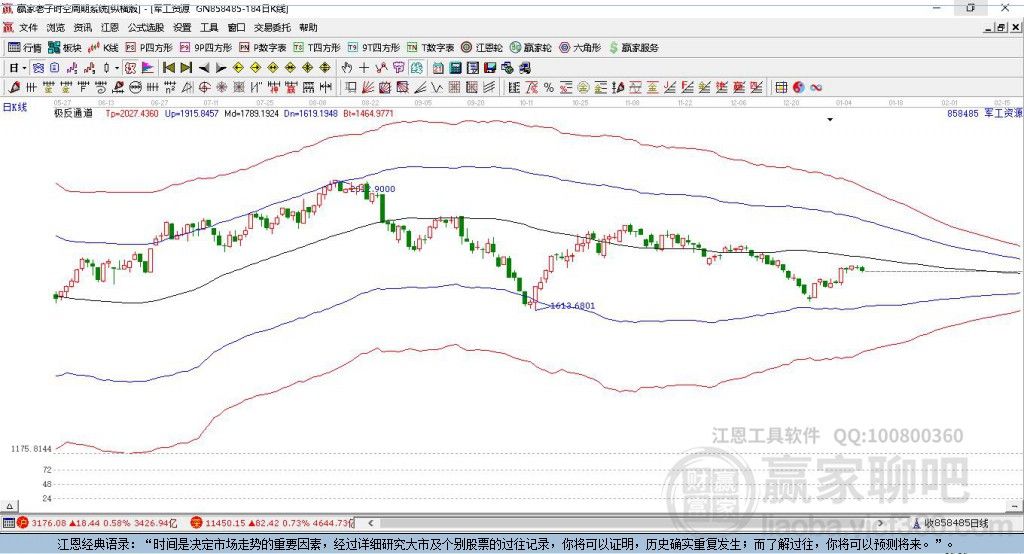Jump to last bar with skip-end icon

pyautogui.click(x=186, y=68)
